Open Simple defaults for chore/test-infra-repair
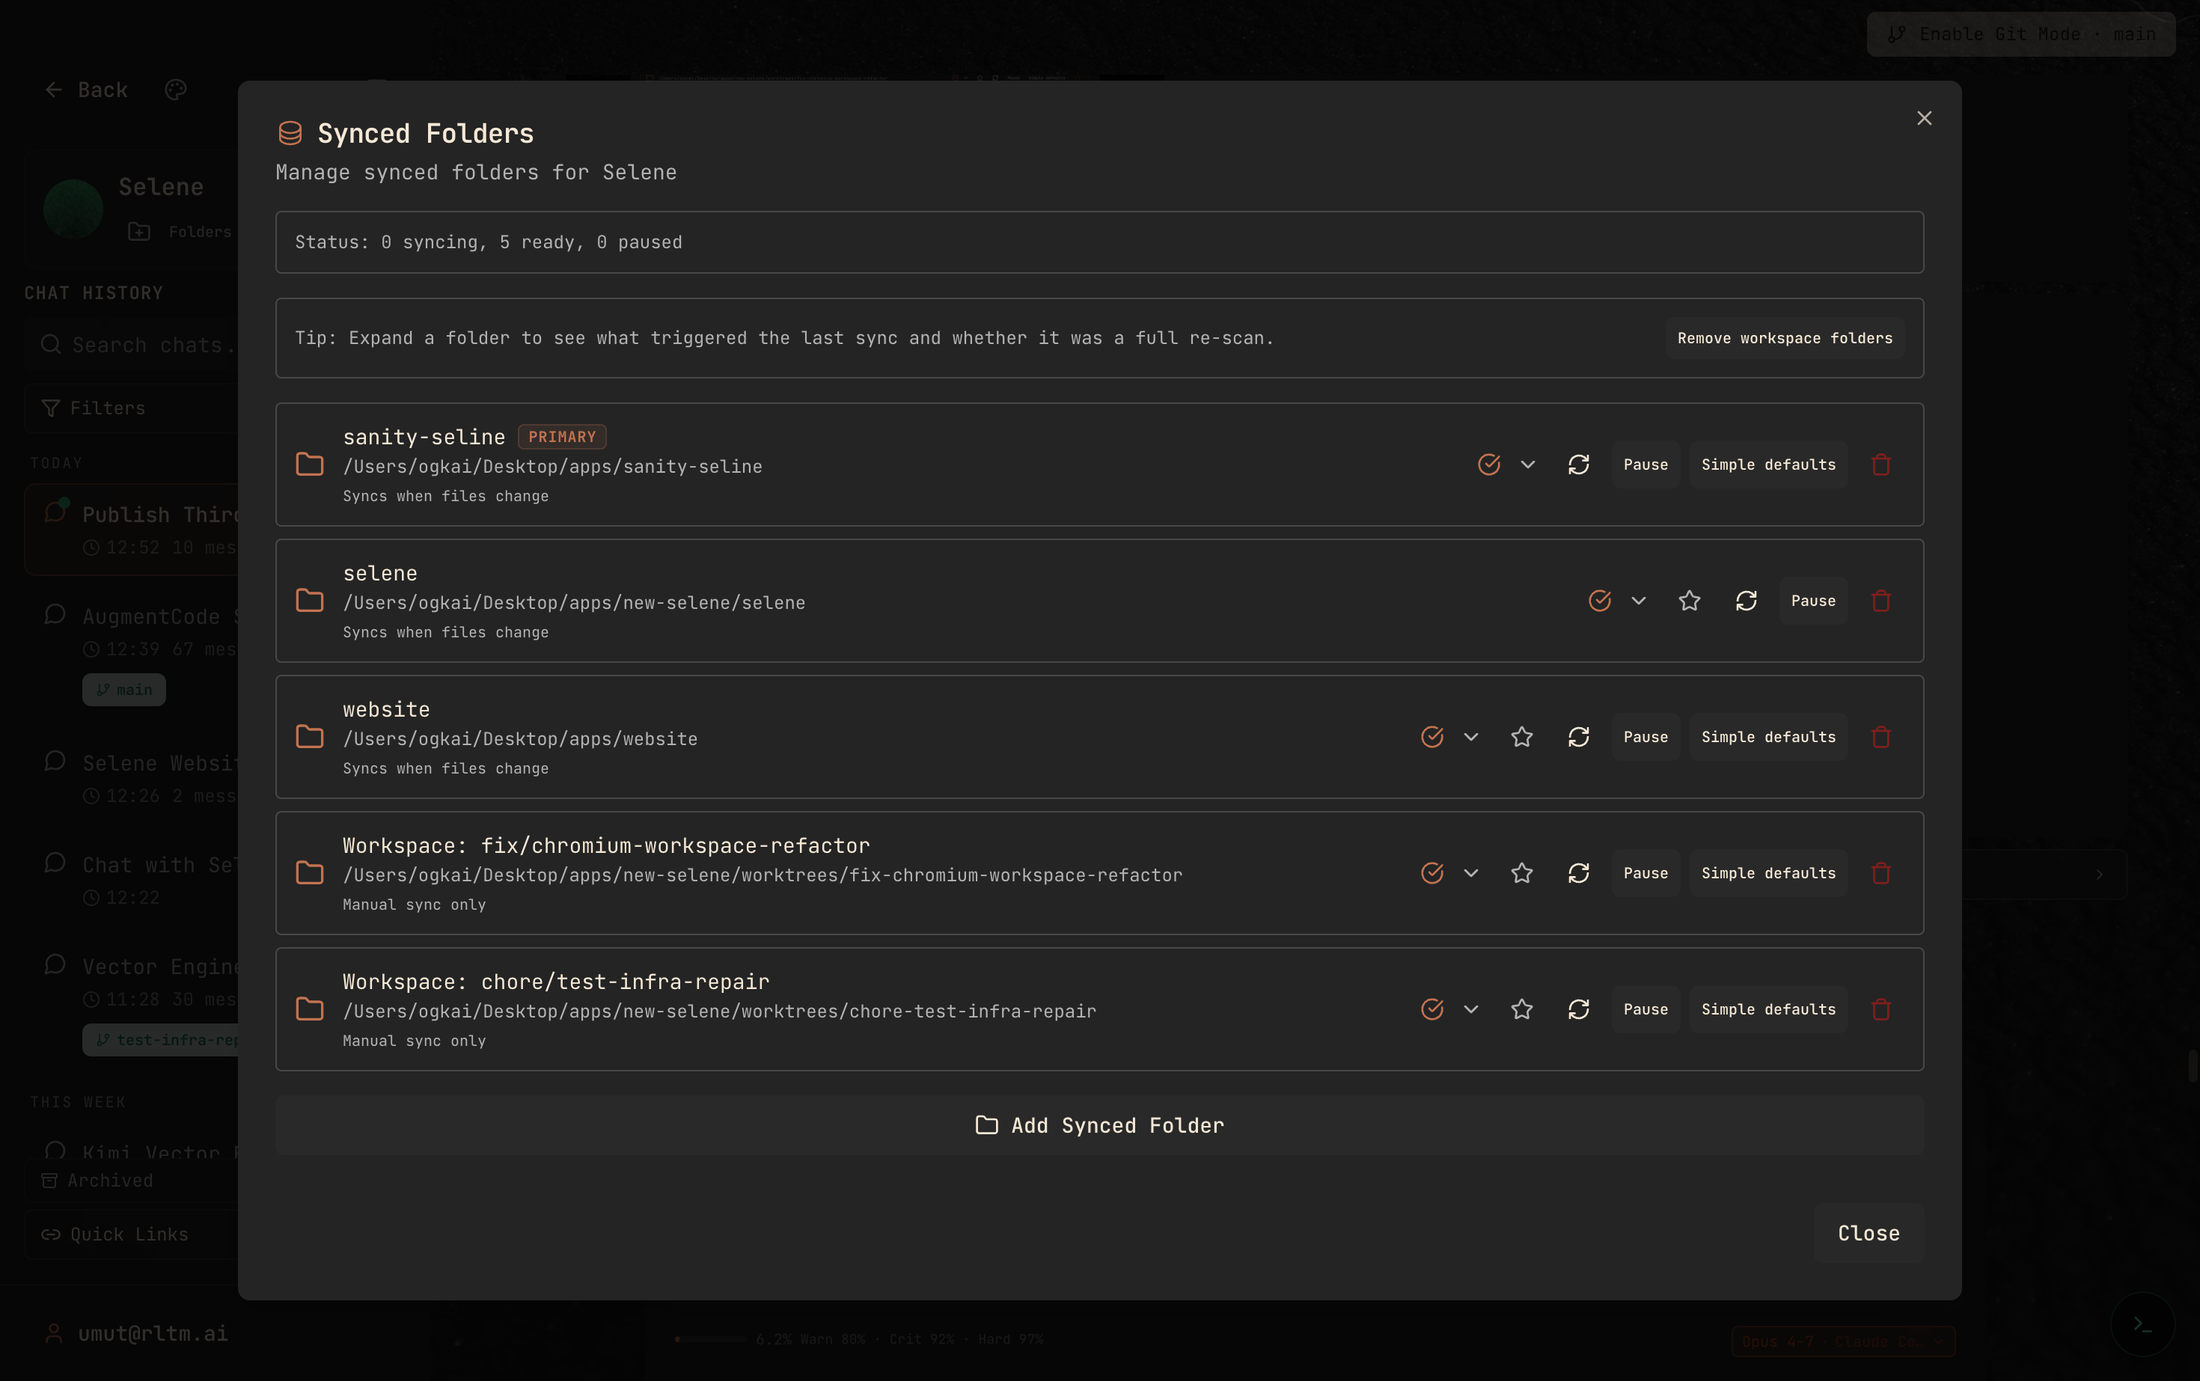 point(1768,1009)
